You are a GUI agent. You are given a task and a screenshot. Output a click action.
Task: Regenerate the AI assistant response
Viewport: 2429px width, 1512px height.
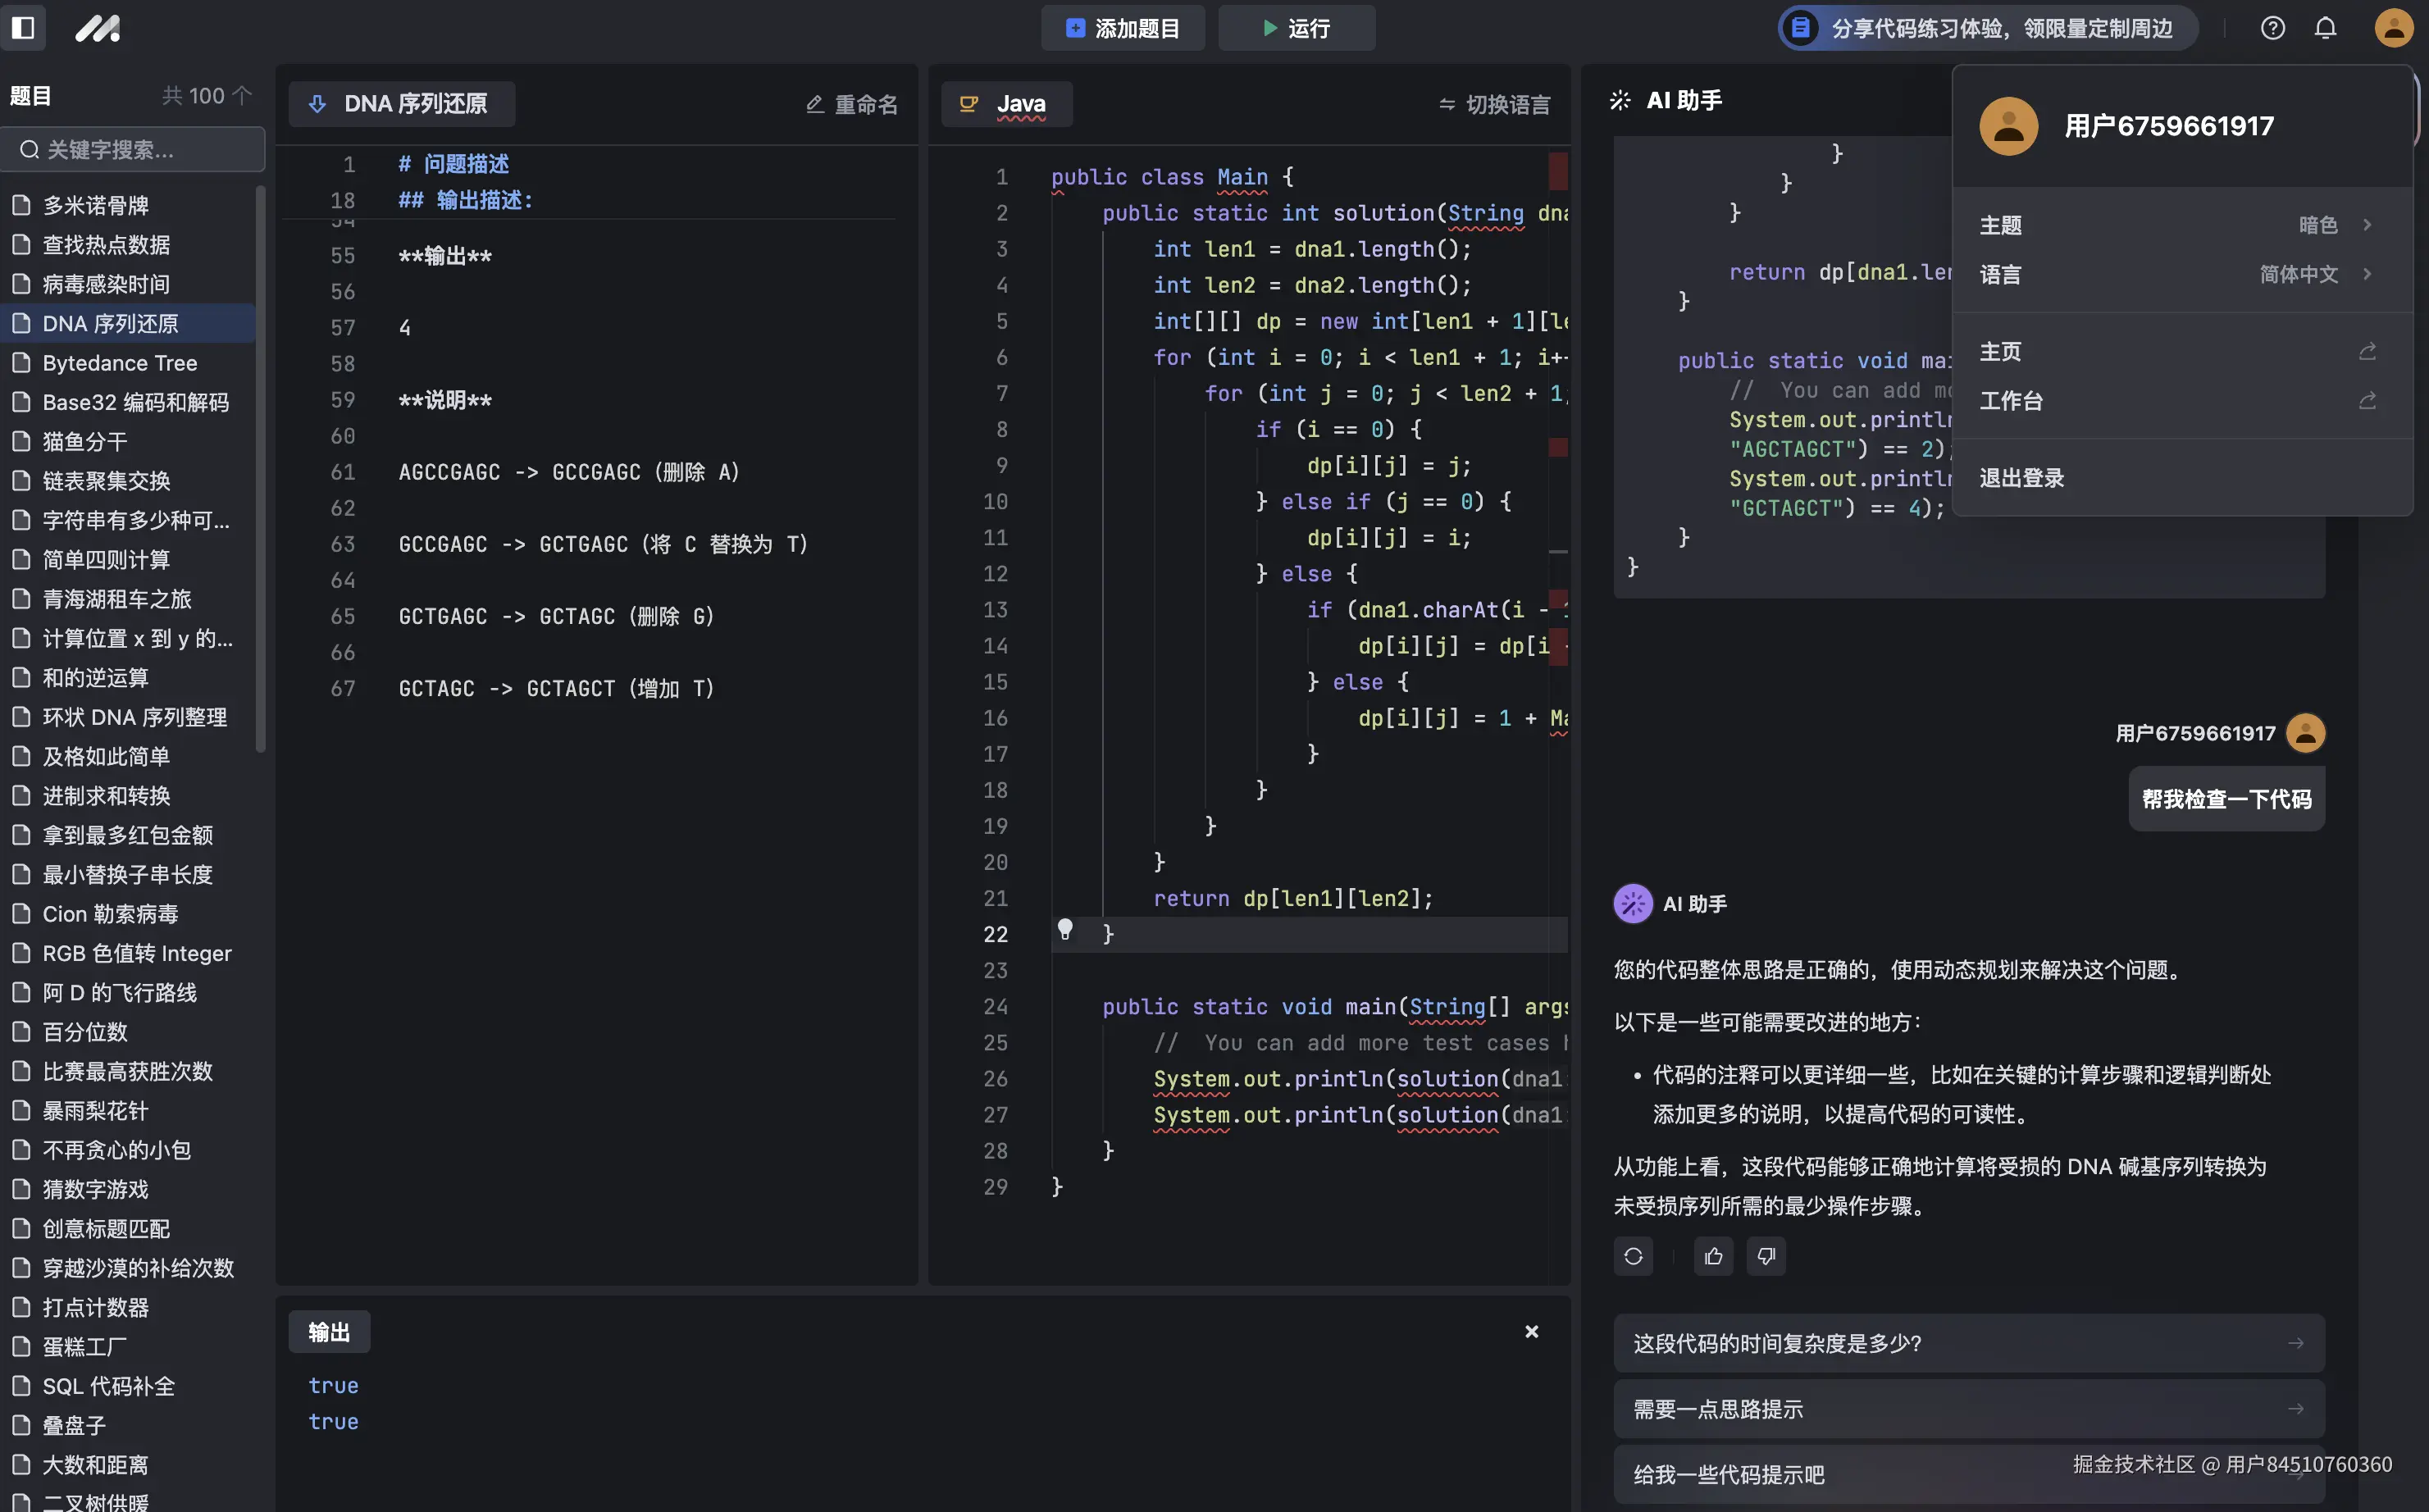click(1633, 1256)
